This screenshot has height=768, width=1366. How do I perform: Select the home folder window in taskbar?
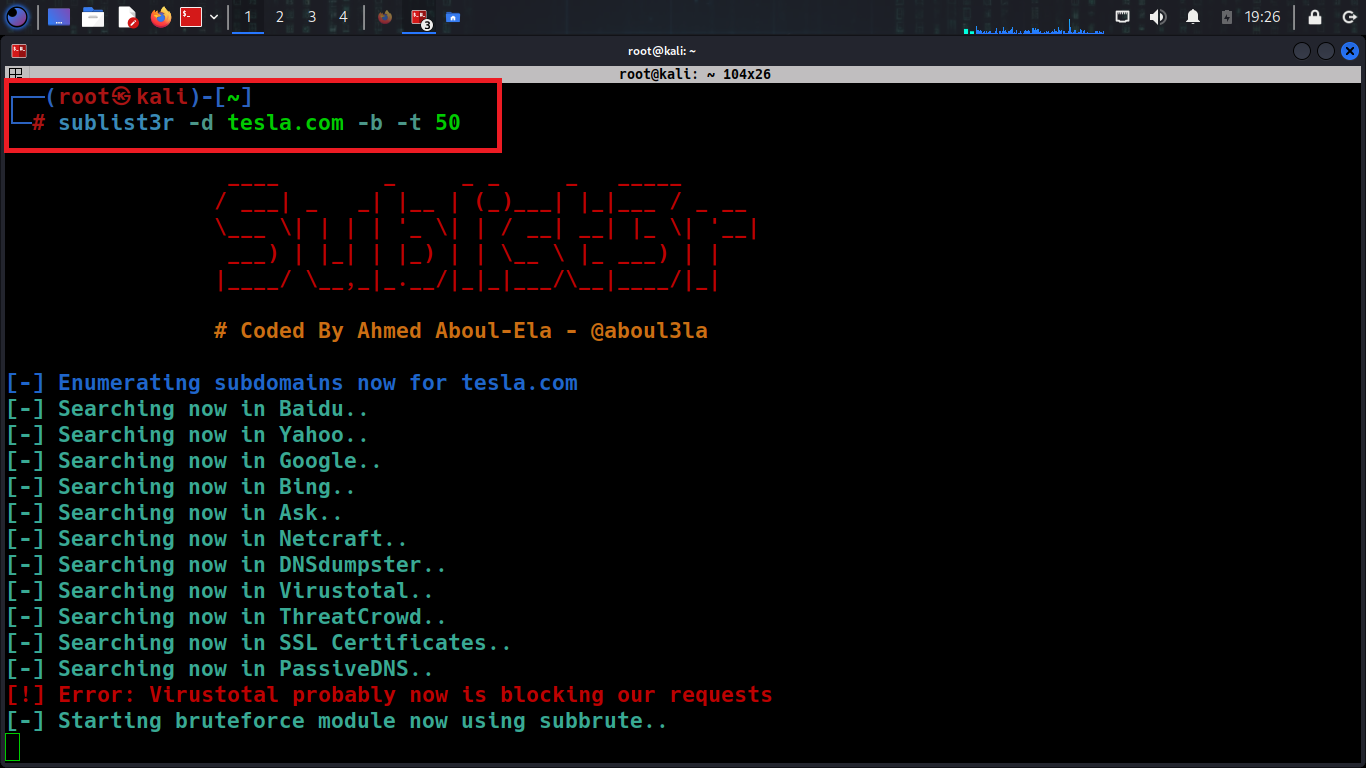click(453, 17)
